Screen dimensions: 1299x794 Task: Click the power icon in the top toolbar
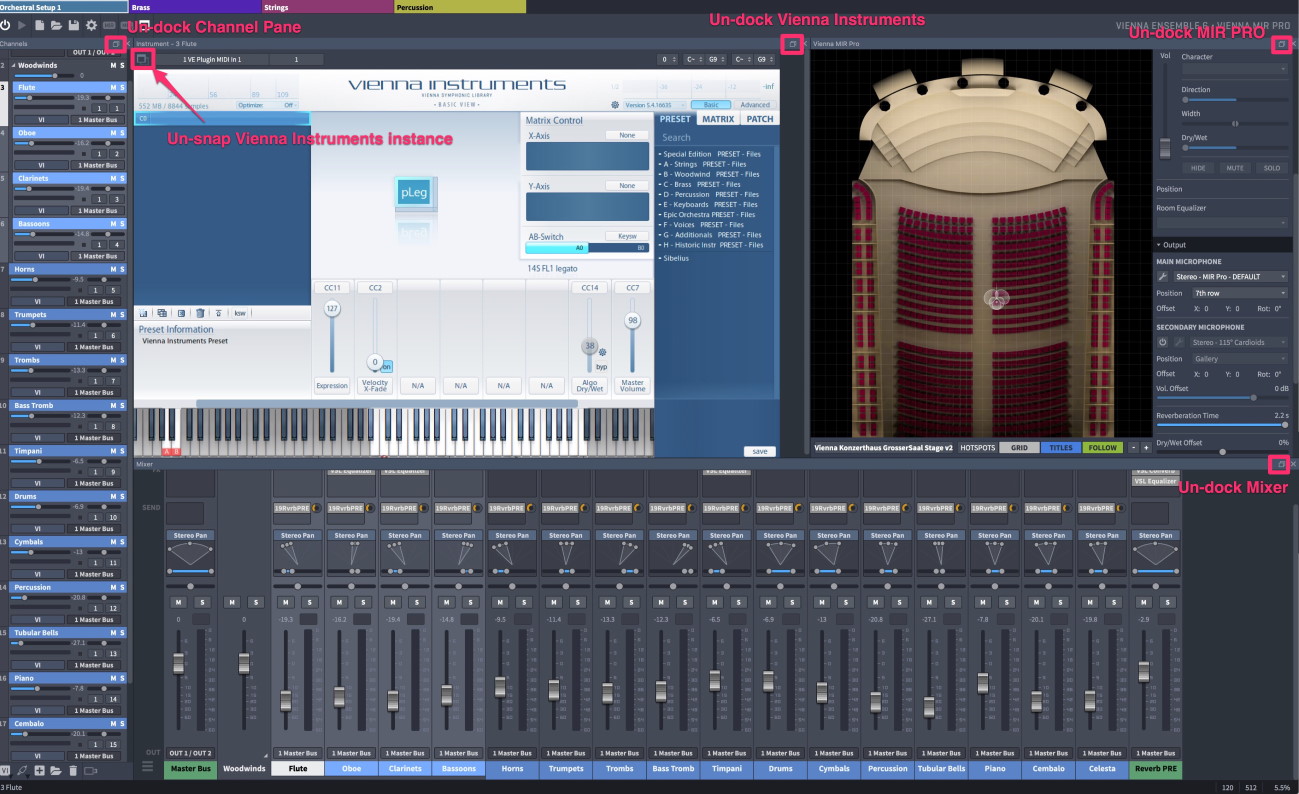point(6,25)
